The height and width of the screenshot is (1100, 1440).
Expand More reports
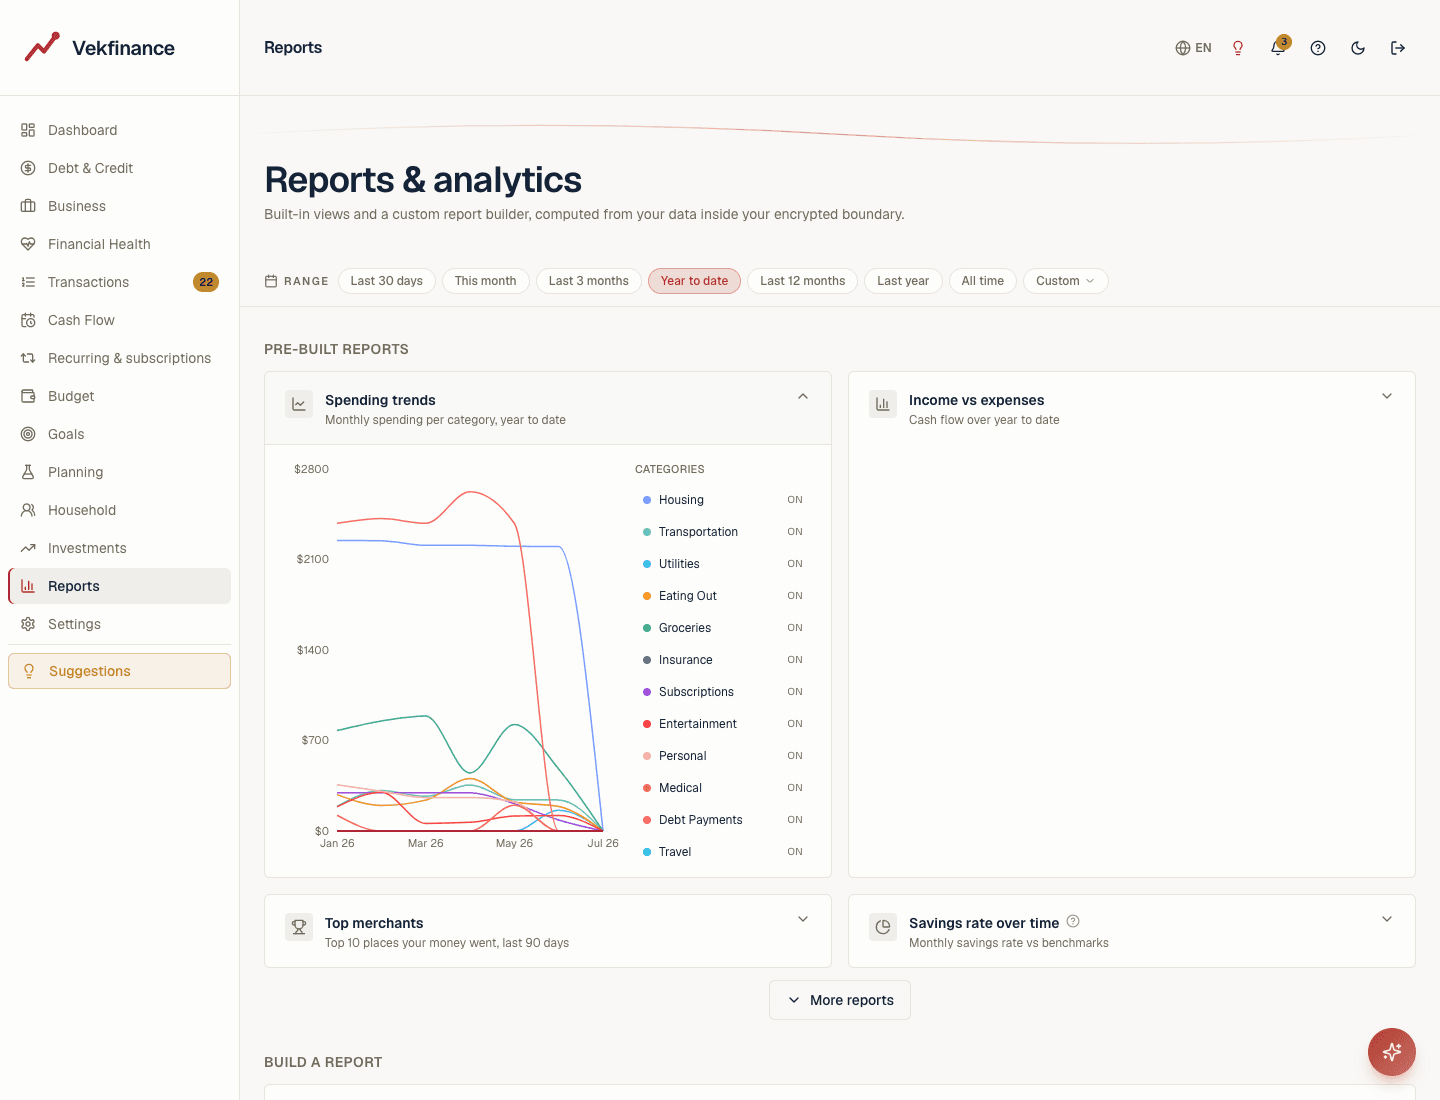840,1000
